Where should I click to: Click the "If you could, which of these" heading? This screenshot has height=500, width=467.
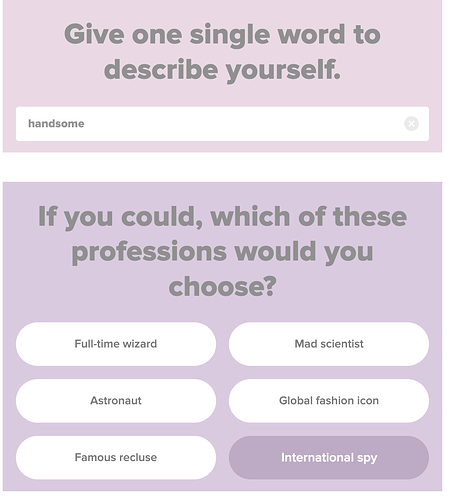tap(222, 217)
